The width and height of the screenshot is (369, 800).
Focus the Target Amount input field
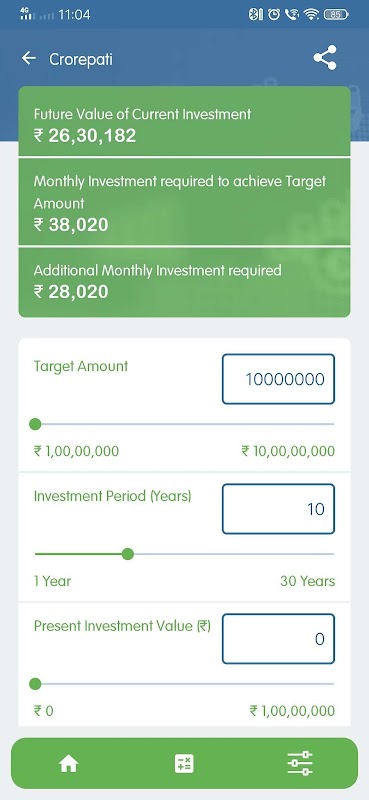pos(278,379)
